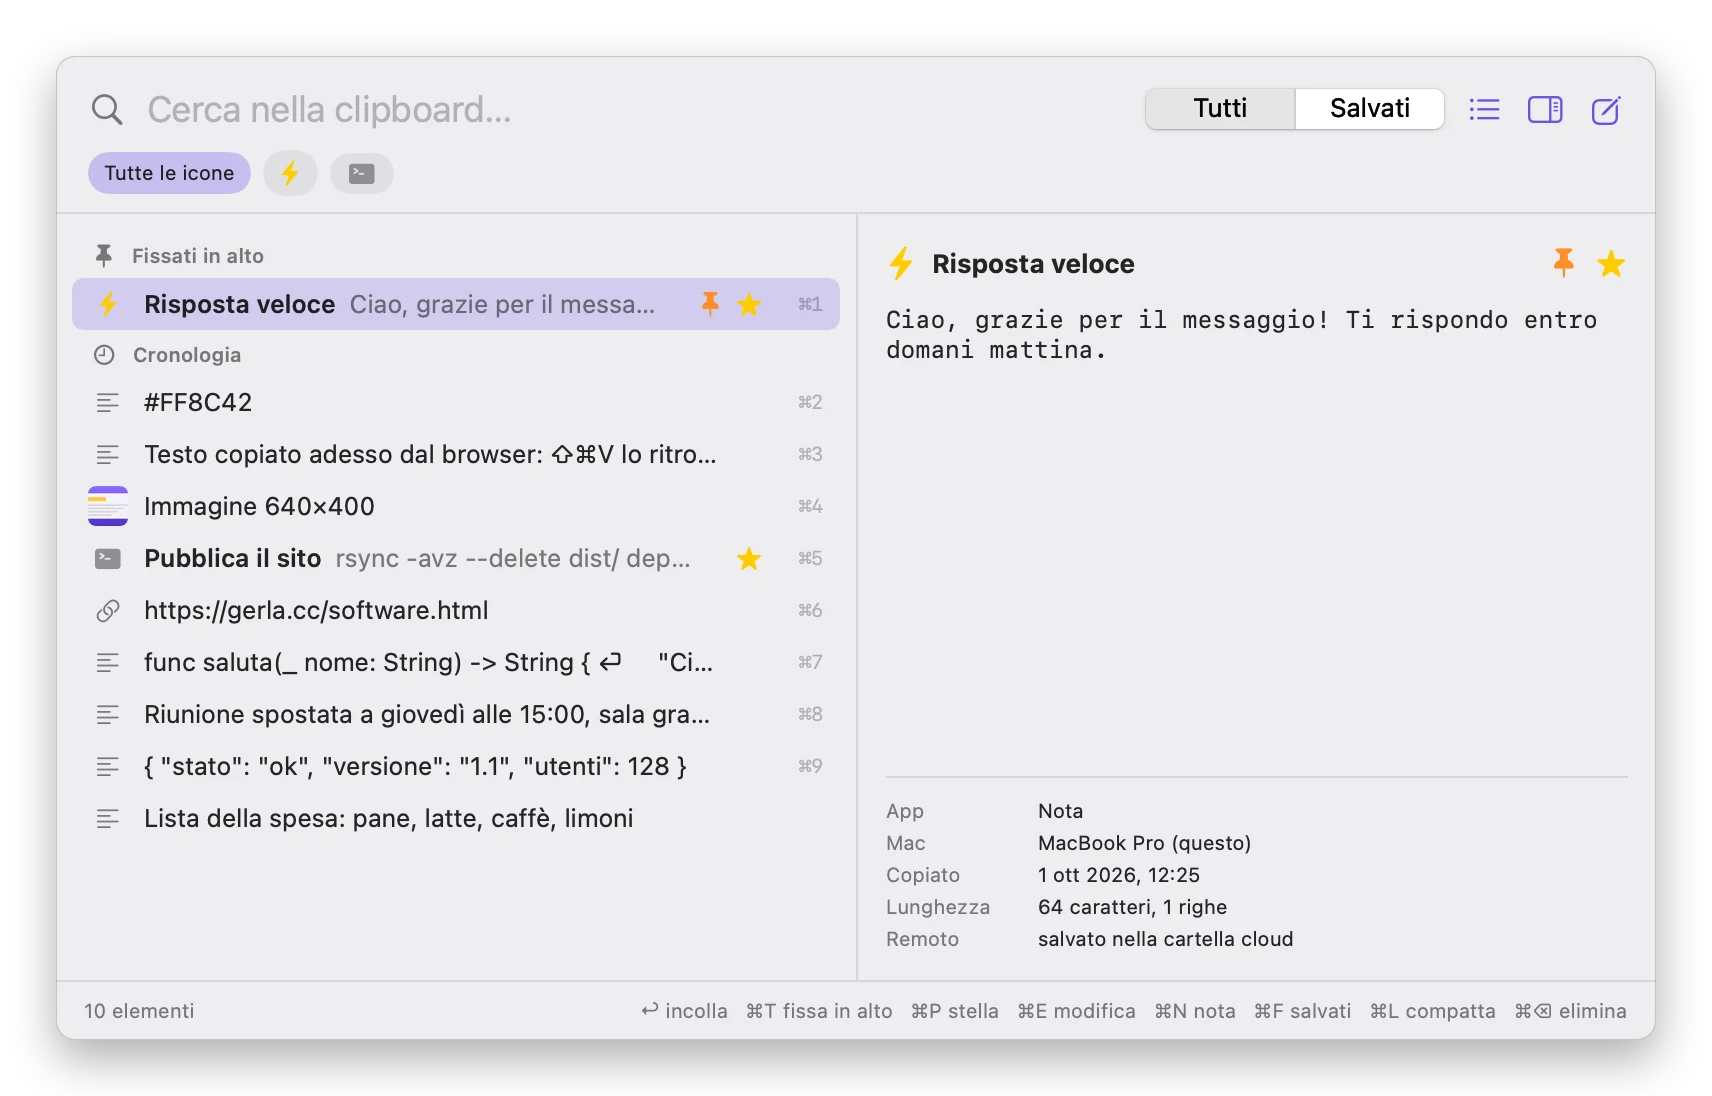Image resolution: width=1712 pixels, height=1096 pixels.
Task: Click ⌘F salvati footer hint
Action: pyautogui.click(x=1302, y=1011)
